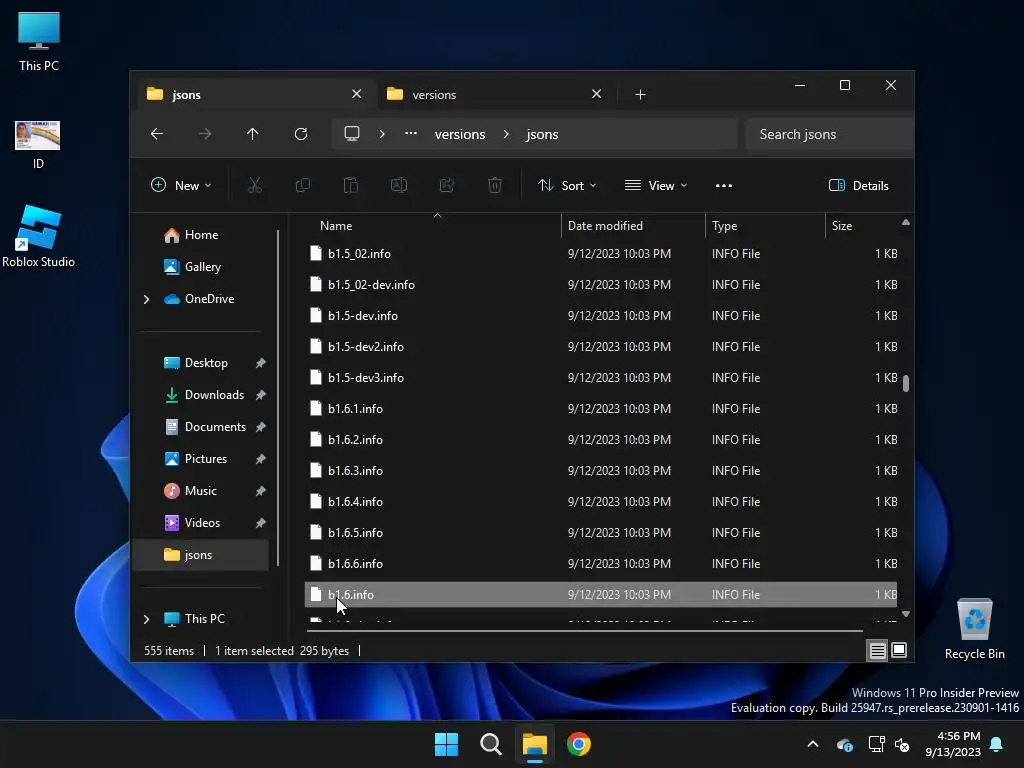Open the clock and date in taskbar
The image size is (1024, 768).
[953, 744]
